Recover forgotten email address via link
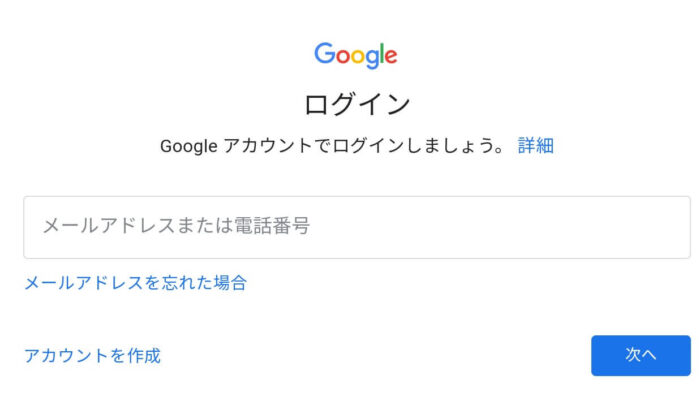The image size is (700, 397). (x=135, y=283)
